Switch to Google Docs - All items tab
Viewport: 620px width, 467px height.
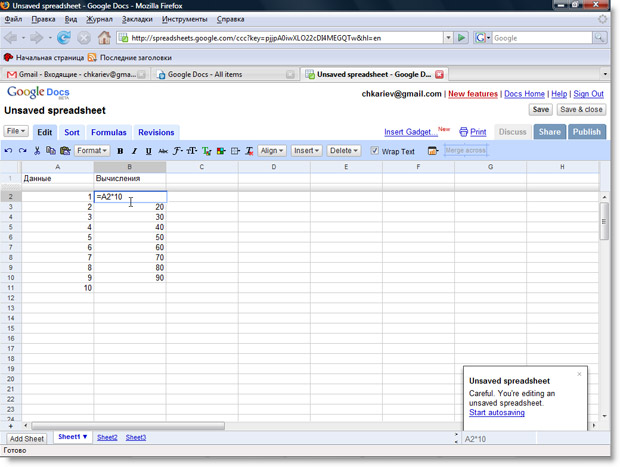tap(225, 74)
